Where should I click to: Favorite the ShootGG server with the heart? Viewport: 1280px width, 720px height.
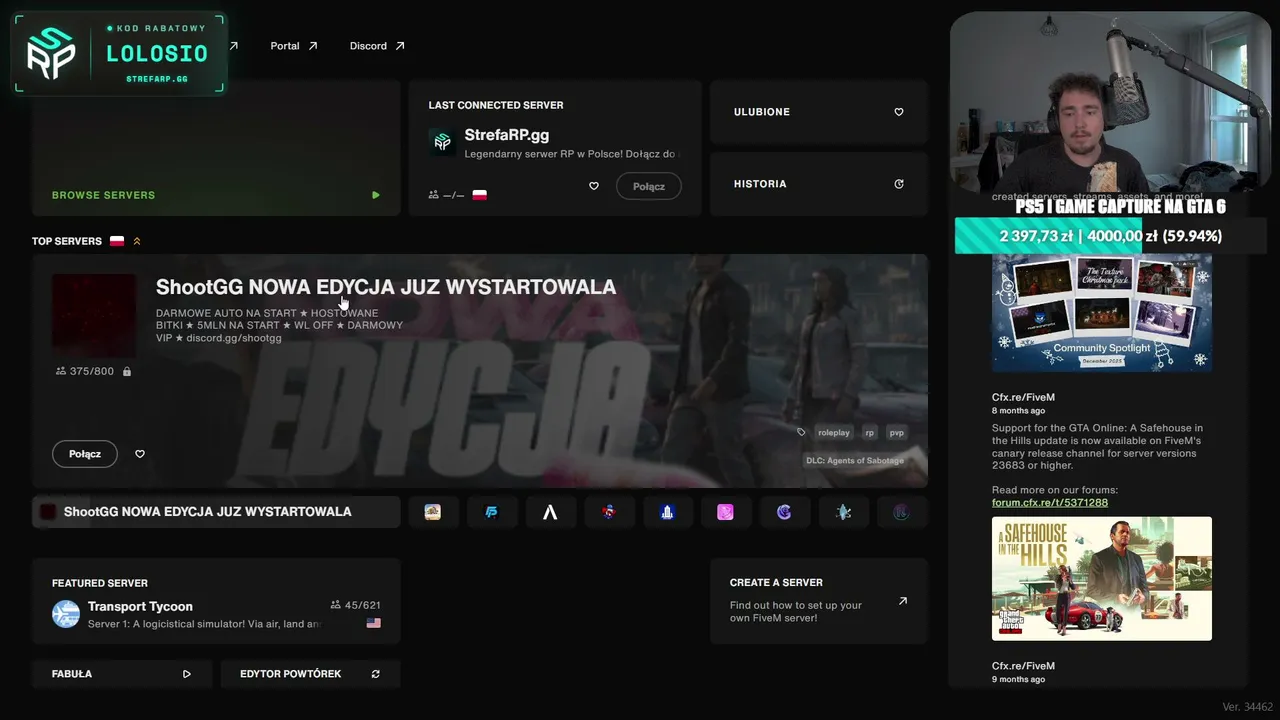pyautogui.click(x=140, y=454)
